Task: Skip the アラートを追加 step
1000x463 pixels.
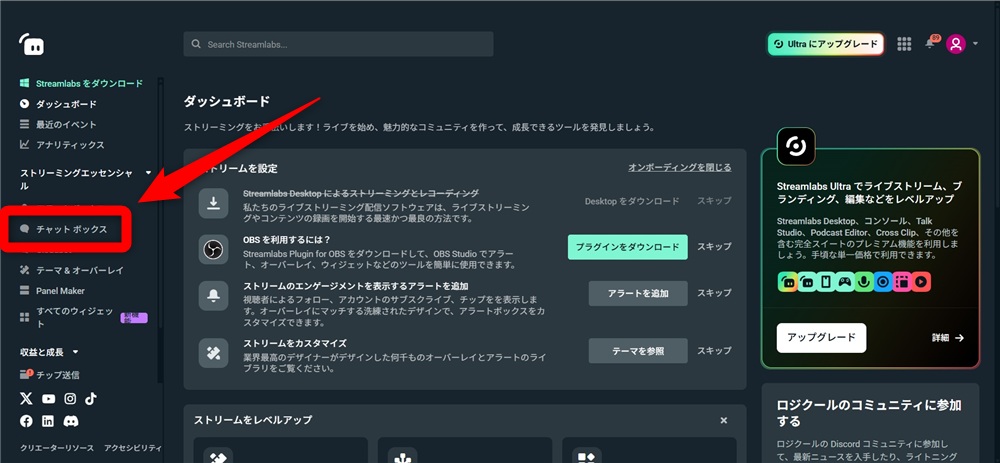Action: (714, 293)
